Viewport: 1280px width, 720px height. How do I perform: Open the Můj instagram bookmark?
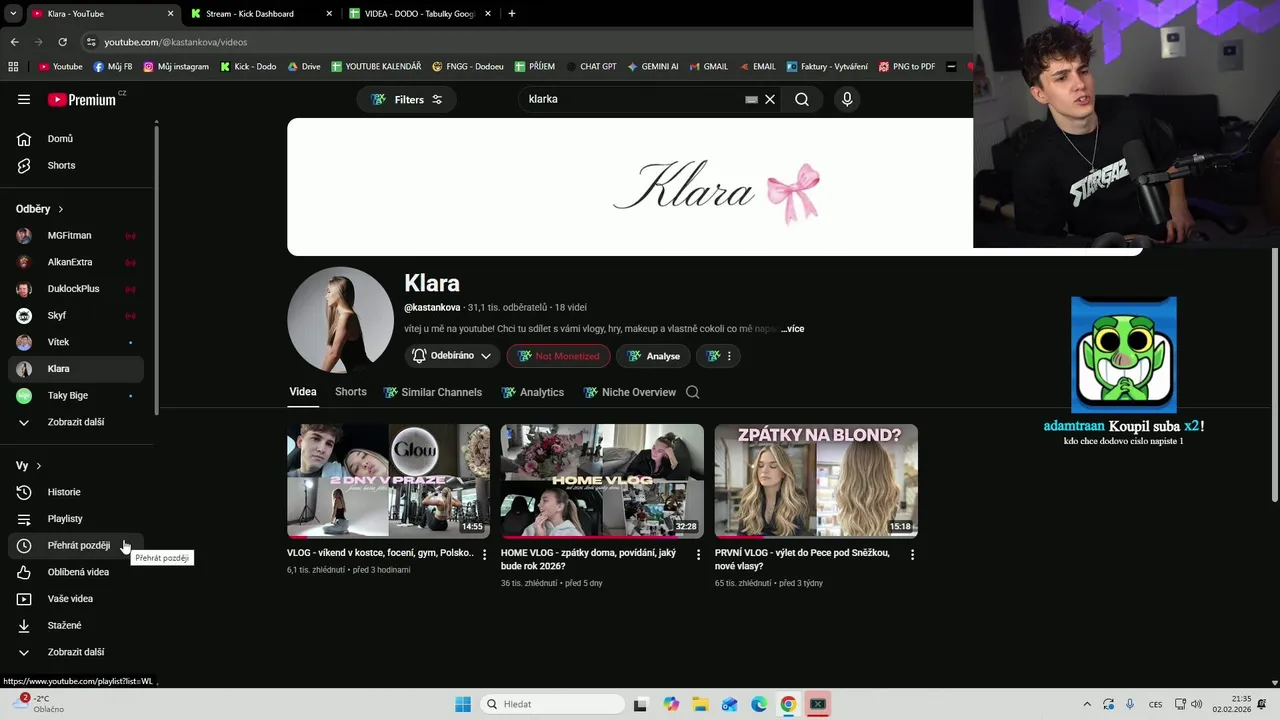[x=176, y=67]
